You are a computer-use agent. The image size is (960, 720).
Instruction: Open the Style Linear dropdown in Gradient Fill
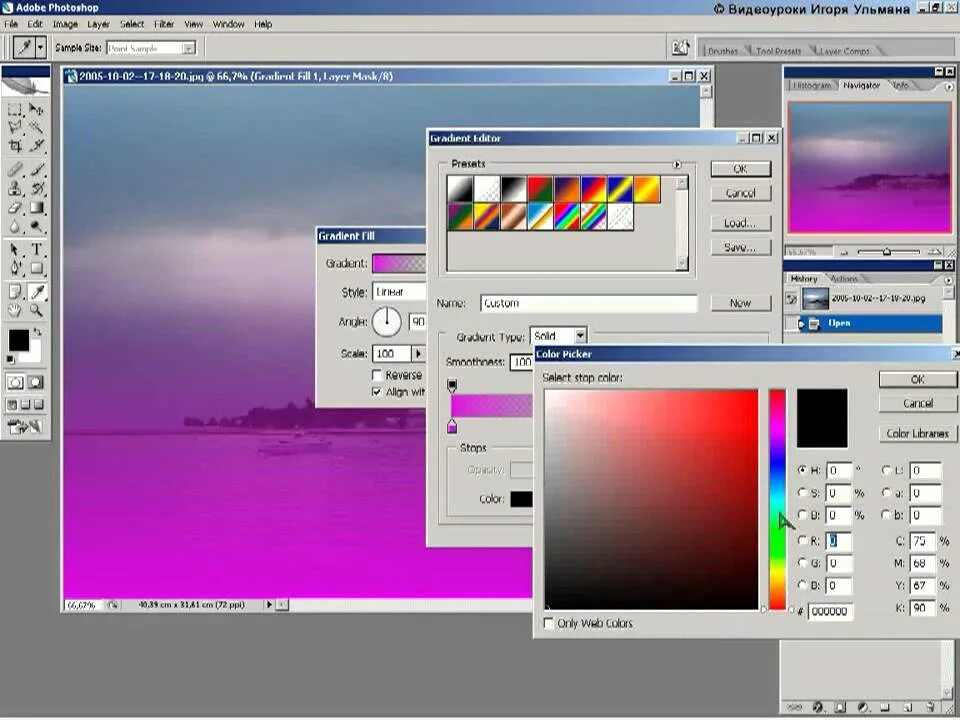(399, 292)
